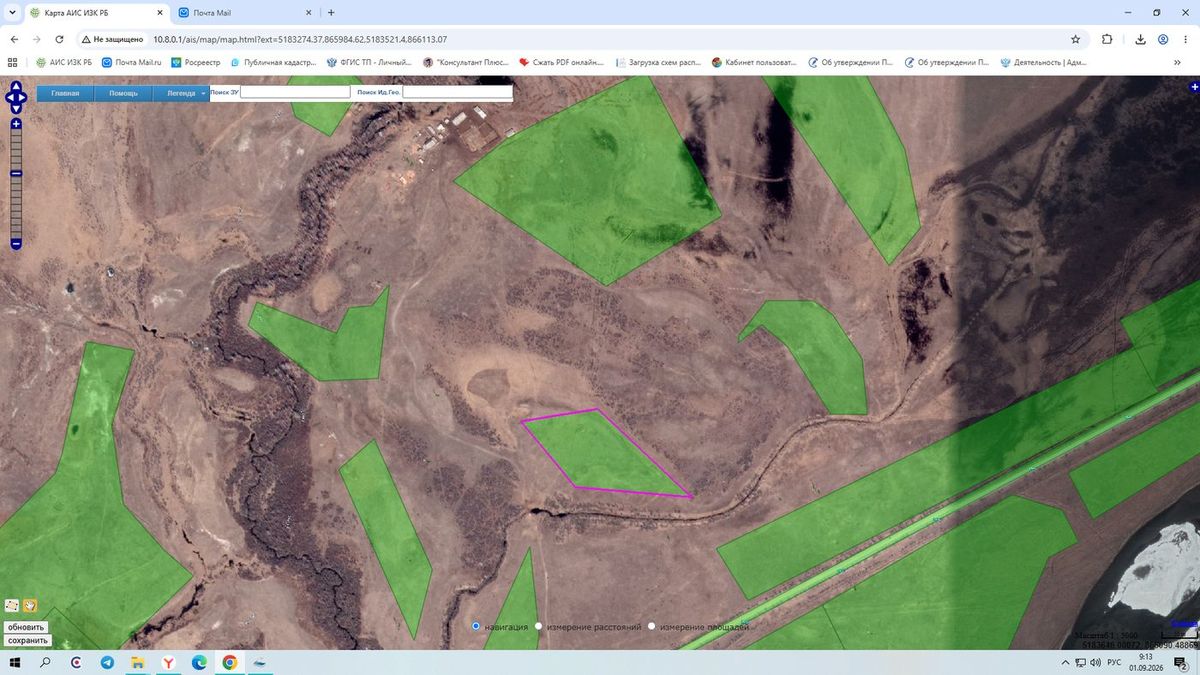Click Не защищено site info indicator

(x=112, y=39)
